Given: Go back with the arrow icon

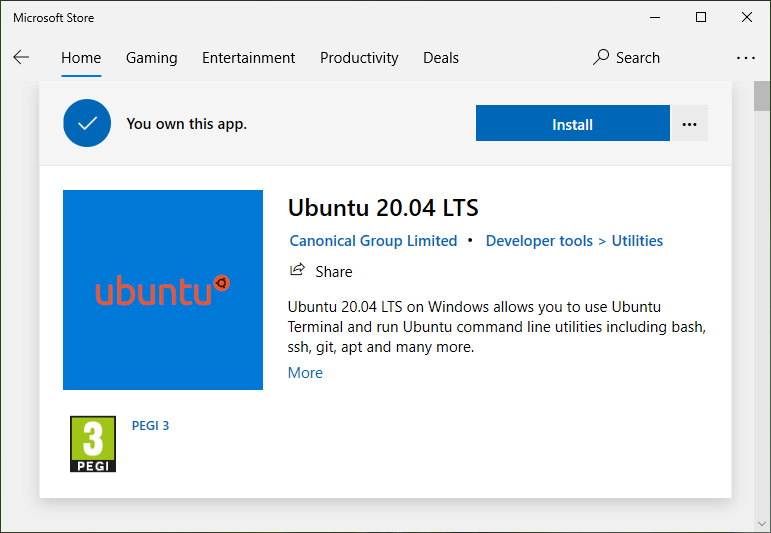Looking at the screenshot, I should [x=21, y=57].
